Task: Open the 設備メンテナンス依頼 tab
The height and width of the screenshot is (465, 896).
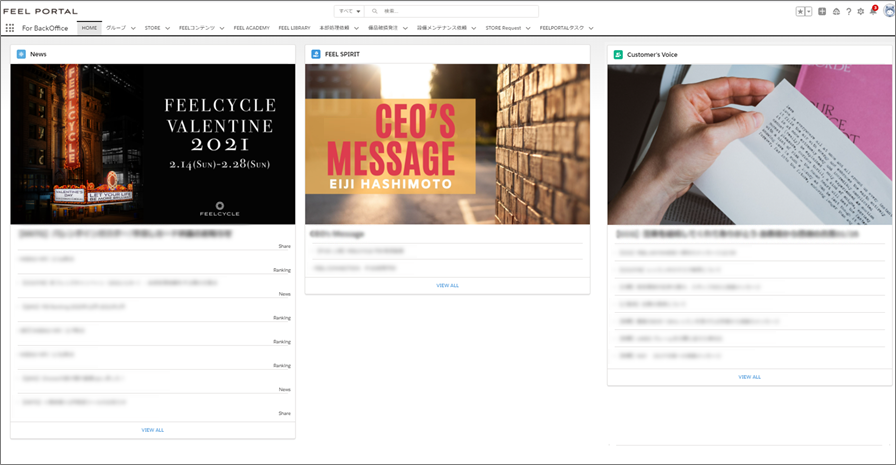Action: click(442, 27)
